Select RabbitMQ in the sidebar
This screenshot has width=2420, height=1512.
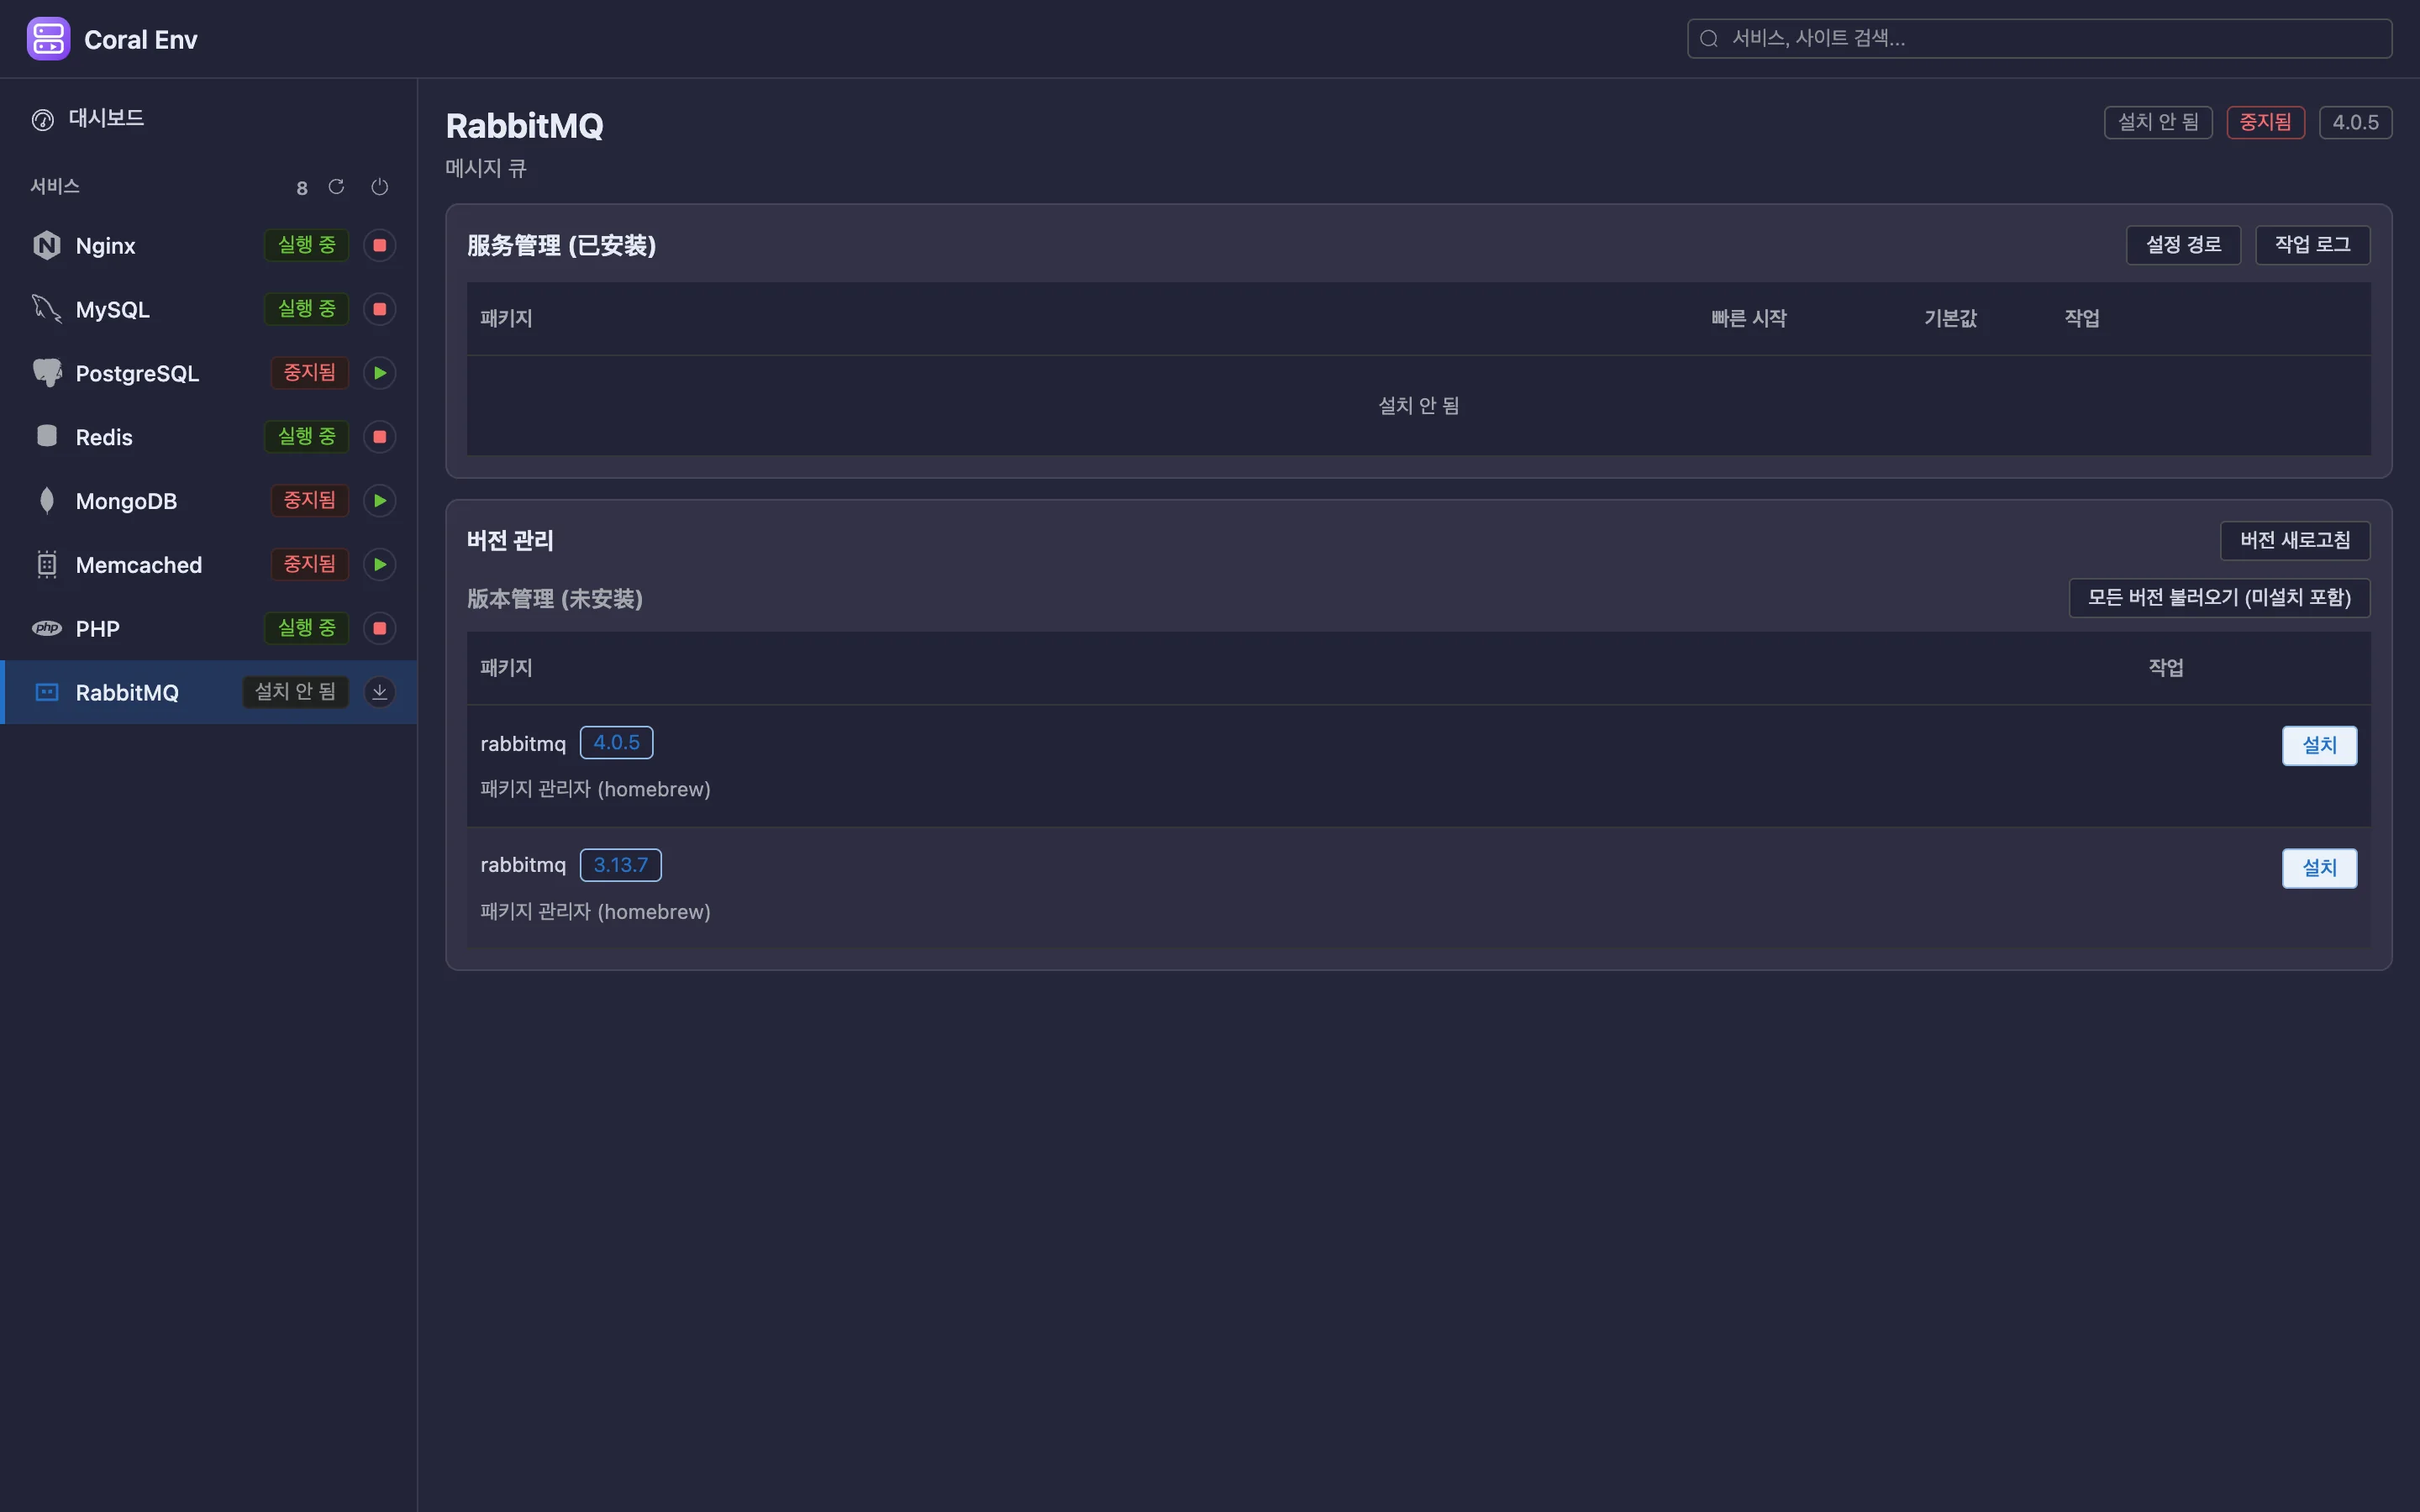point(208,692)
